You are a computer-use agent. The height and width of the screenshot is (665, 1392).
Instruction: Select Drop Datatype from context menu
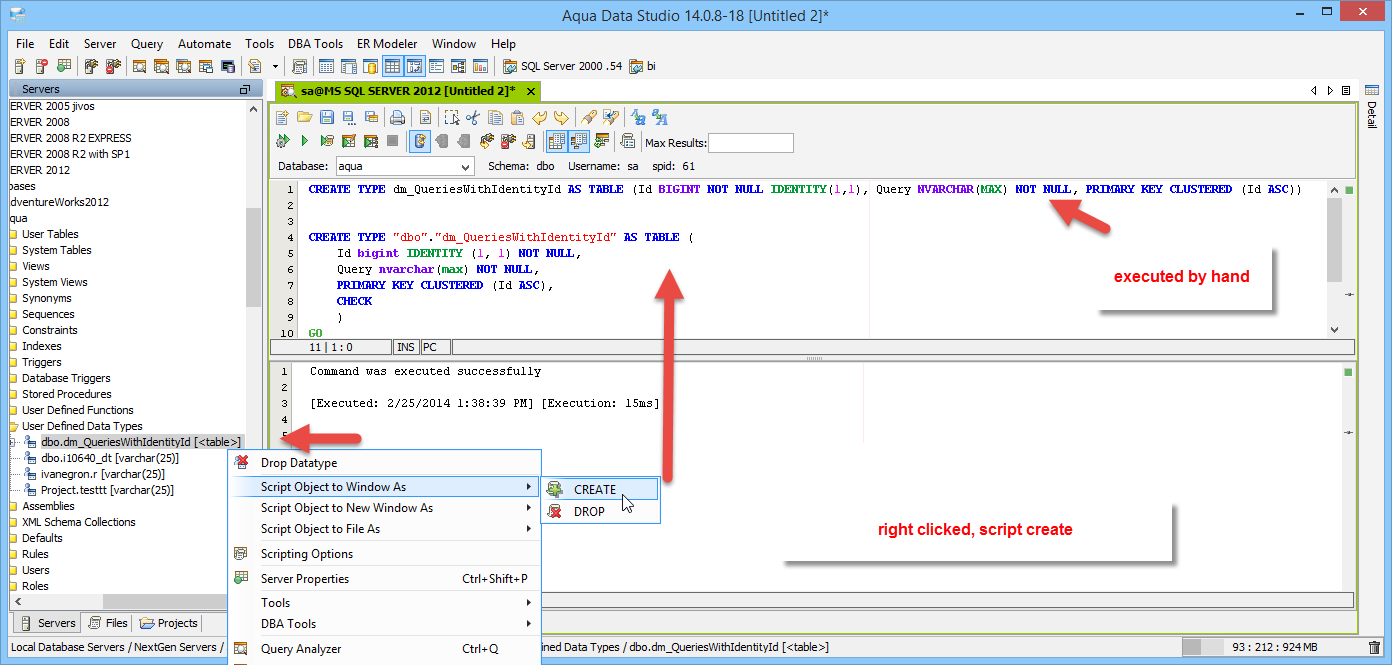(x=385, y=463)
